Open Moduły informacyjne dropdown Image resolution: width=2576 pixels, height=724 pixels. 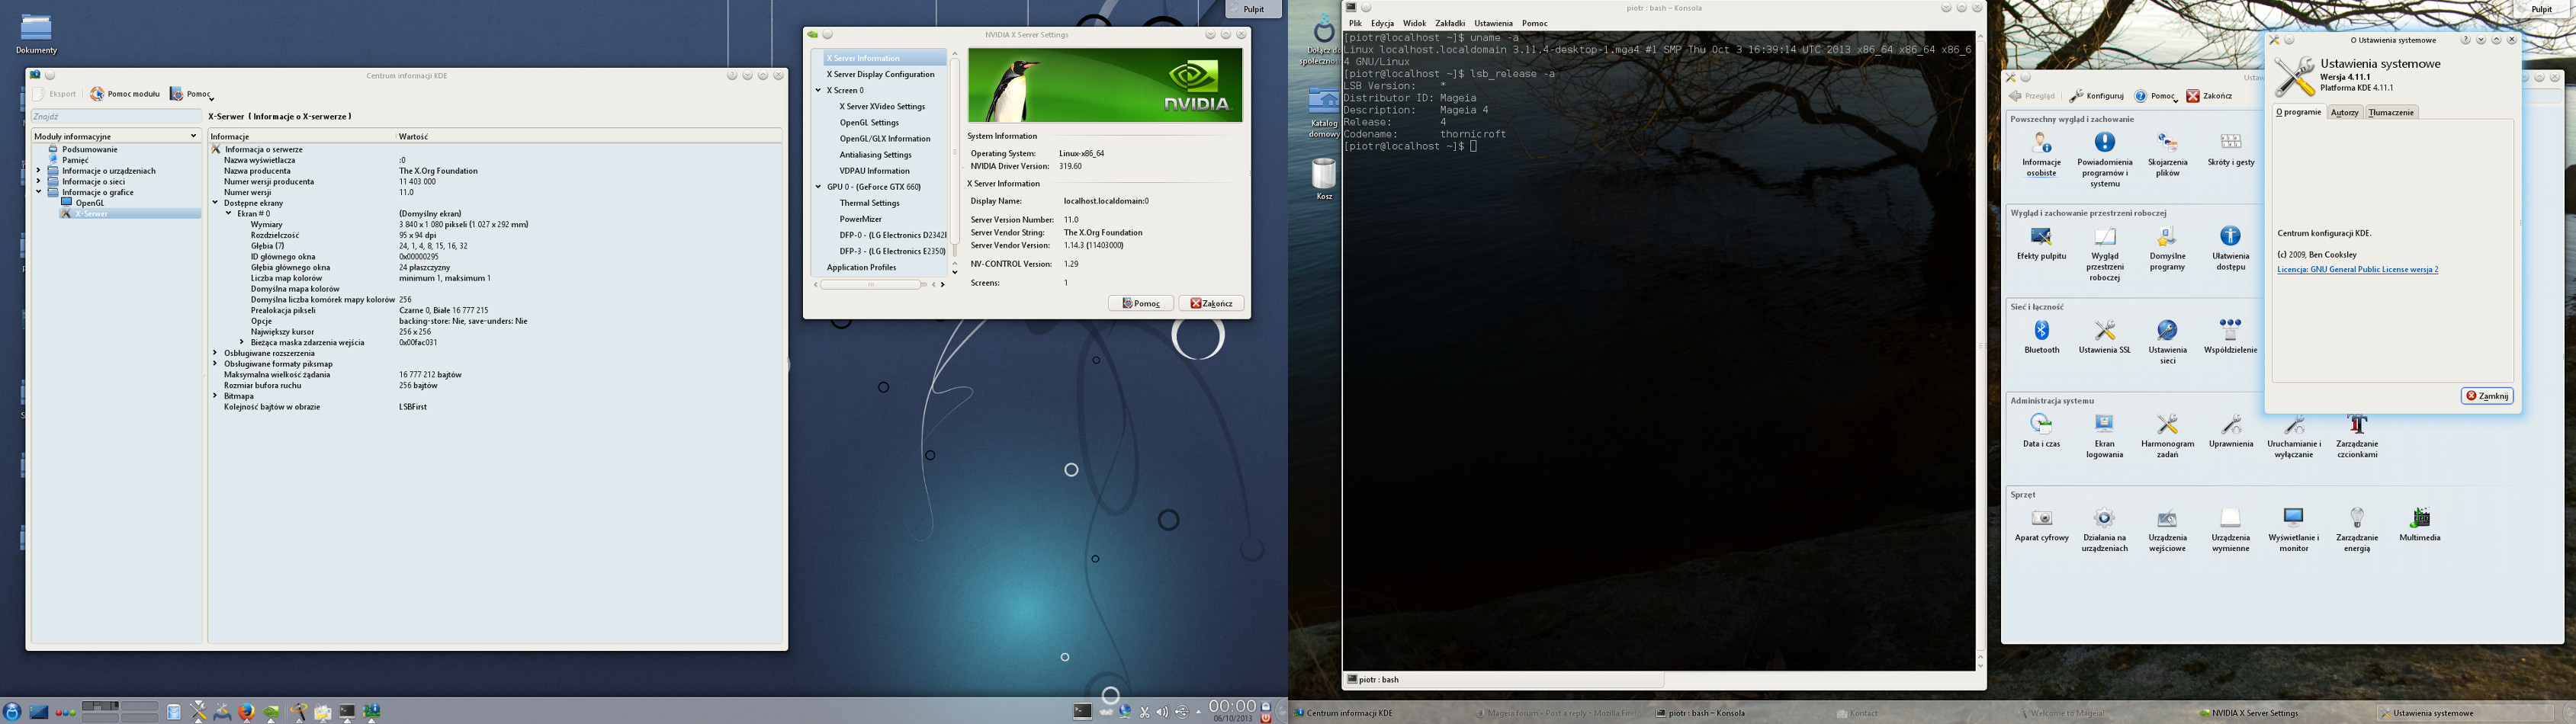pyautogui.click(x=116, y=136)
